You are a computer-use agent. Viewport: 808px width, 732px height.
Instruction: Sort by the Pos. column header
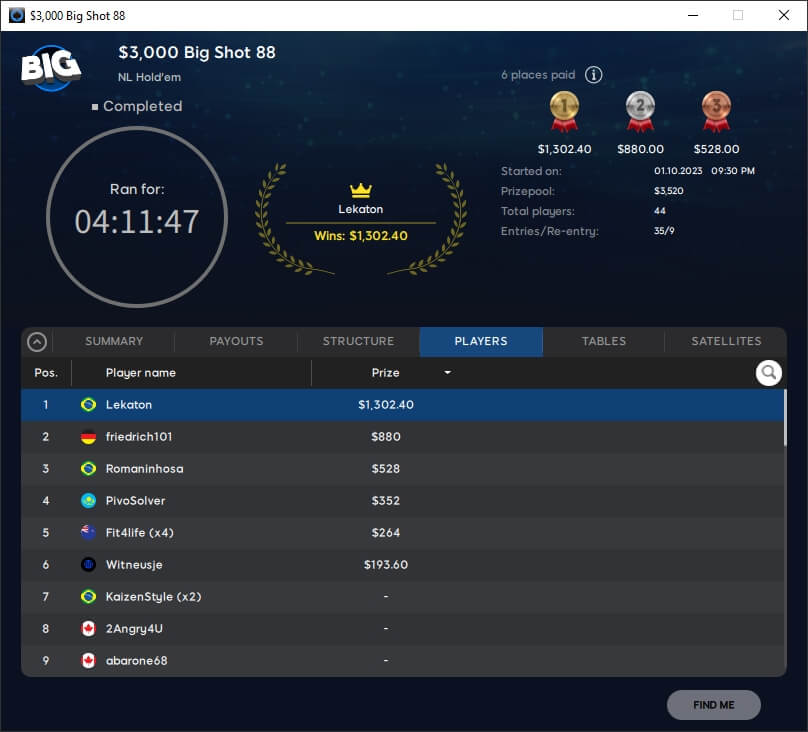coord(46,372)
